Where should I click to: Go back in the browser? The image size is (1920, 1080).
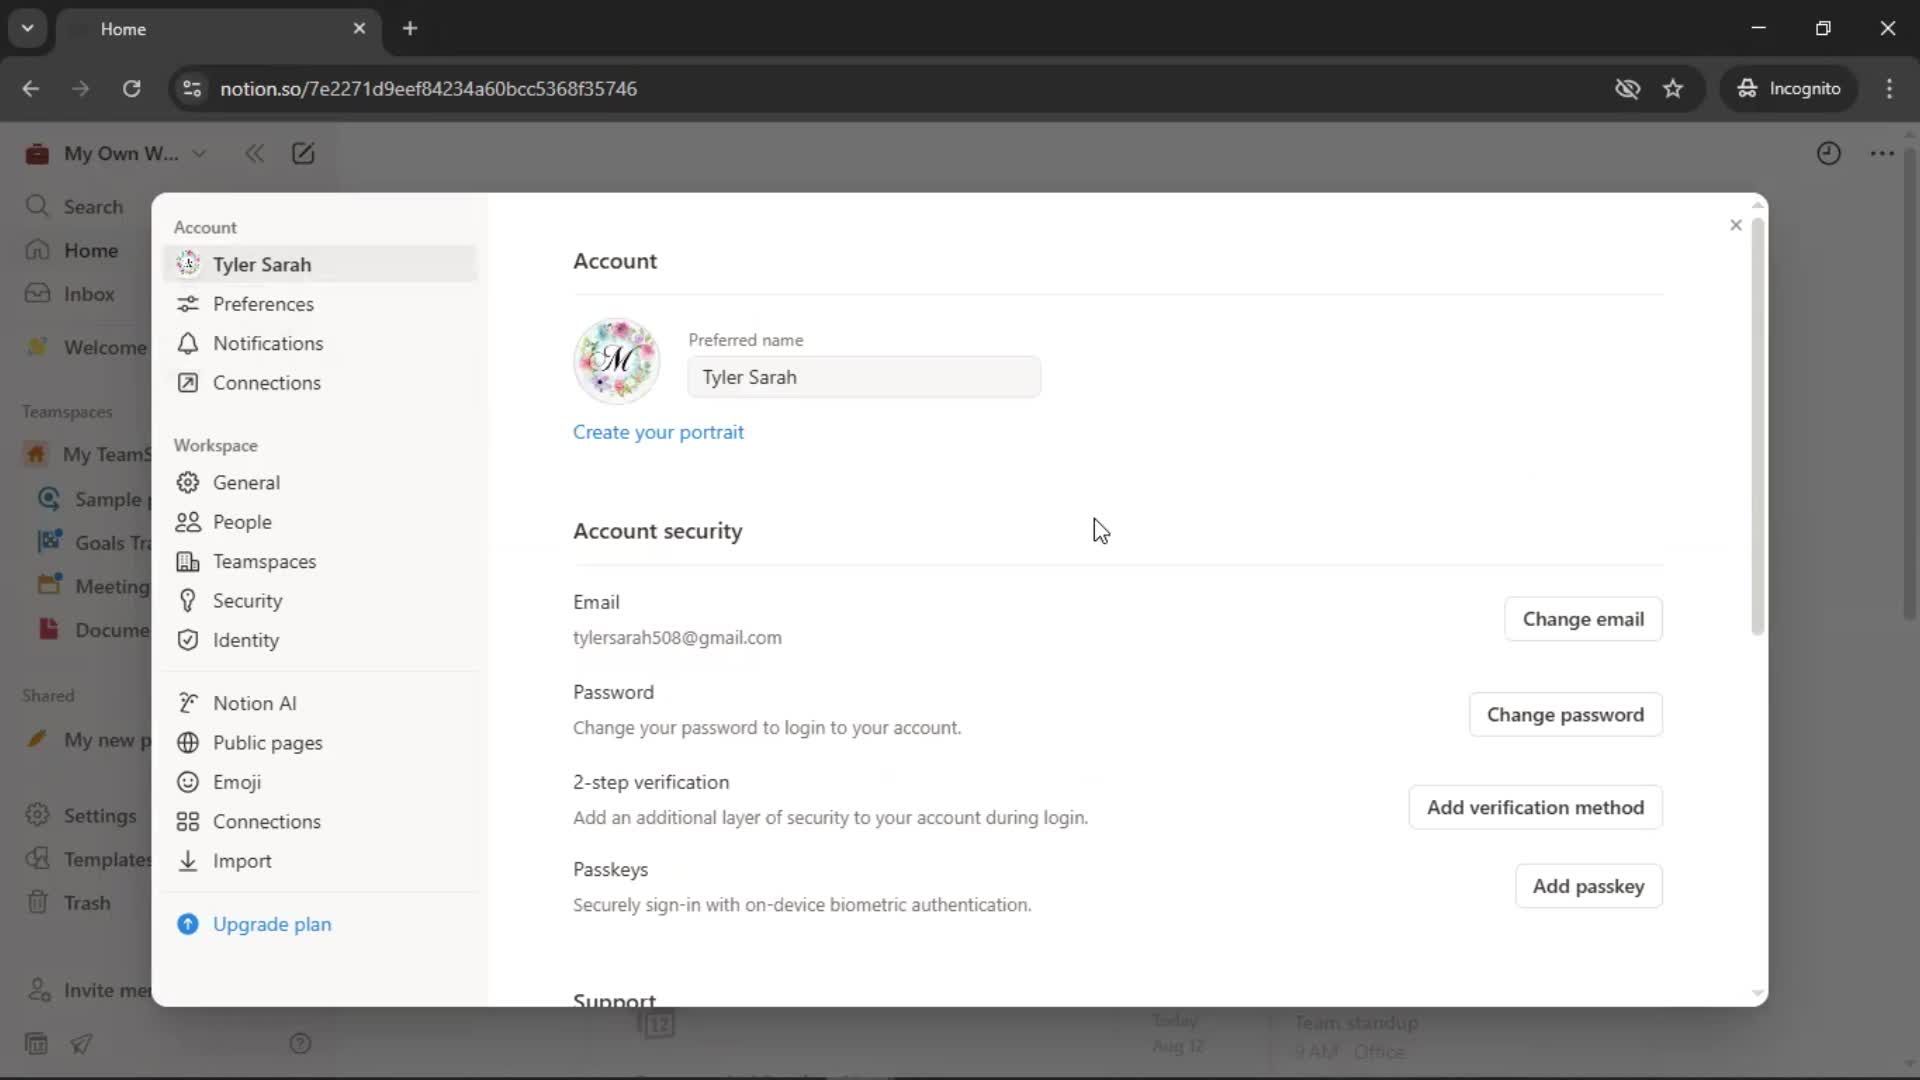[31, 88]
